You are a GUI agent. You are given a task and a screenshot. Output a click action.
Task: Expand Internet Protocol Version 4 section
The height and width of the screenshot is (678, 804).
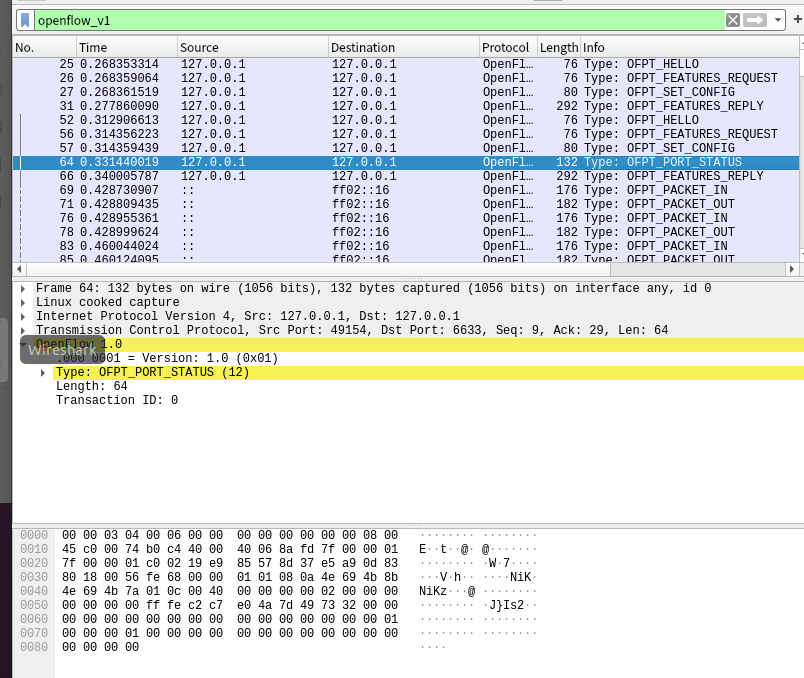coord(23,316)
